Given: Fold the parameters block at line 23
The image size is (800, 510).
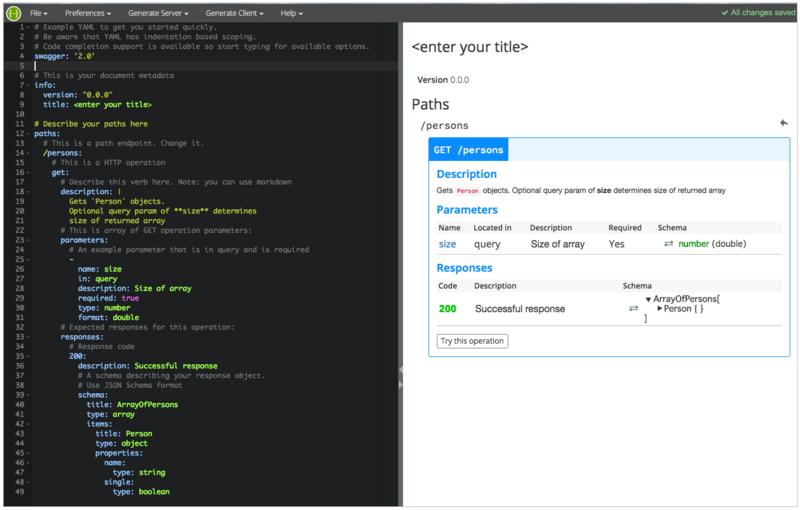Looking at the screenshot, I should [x=28, y=240].
